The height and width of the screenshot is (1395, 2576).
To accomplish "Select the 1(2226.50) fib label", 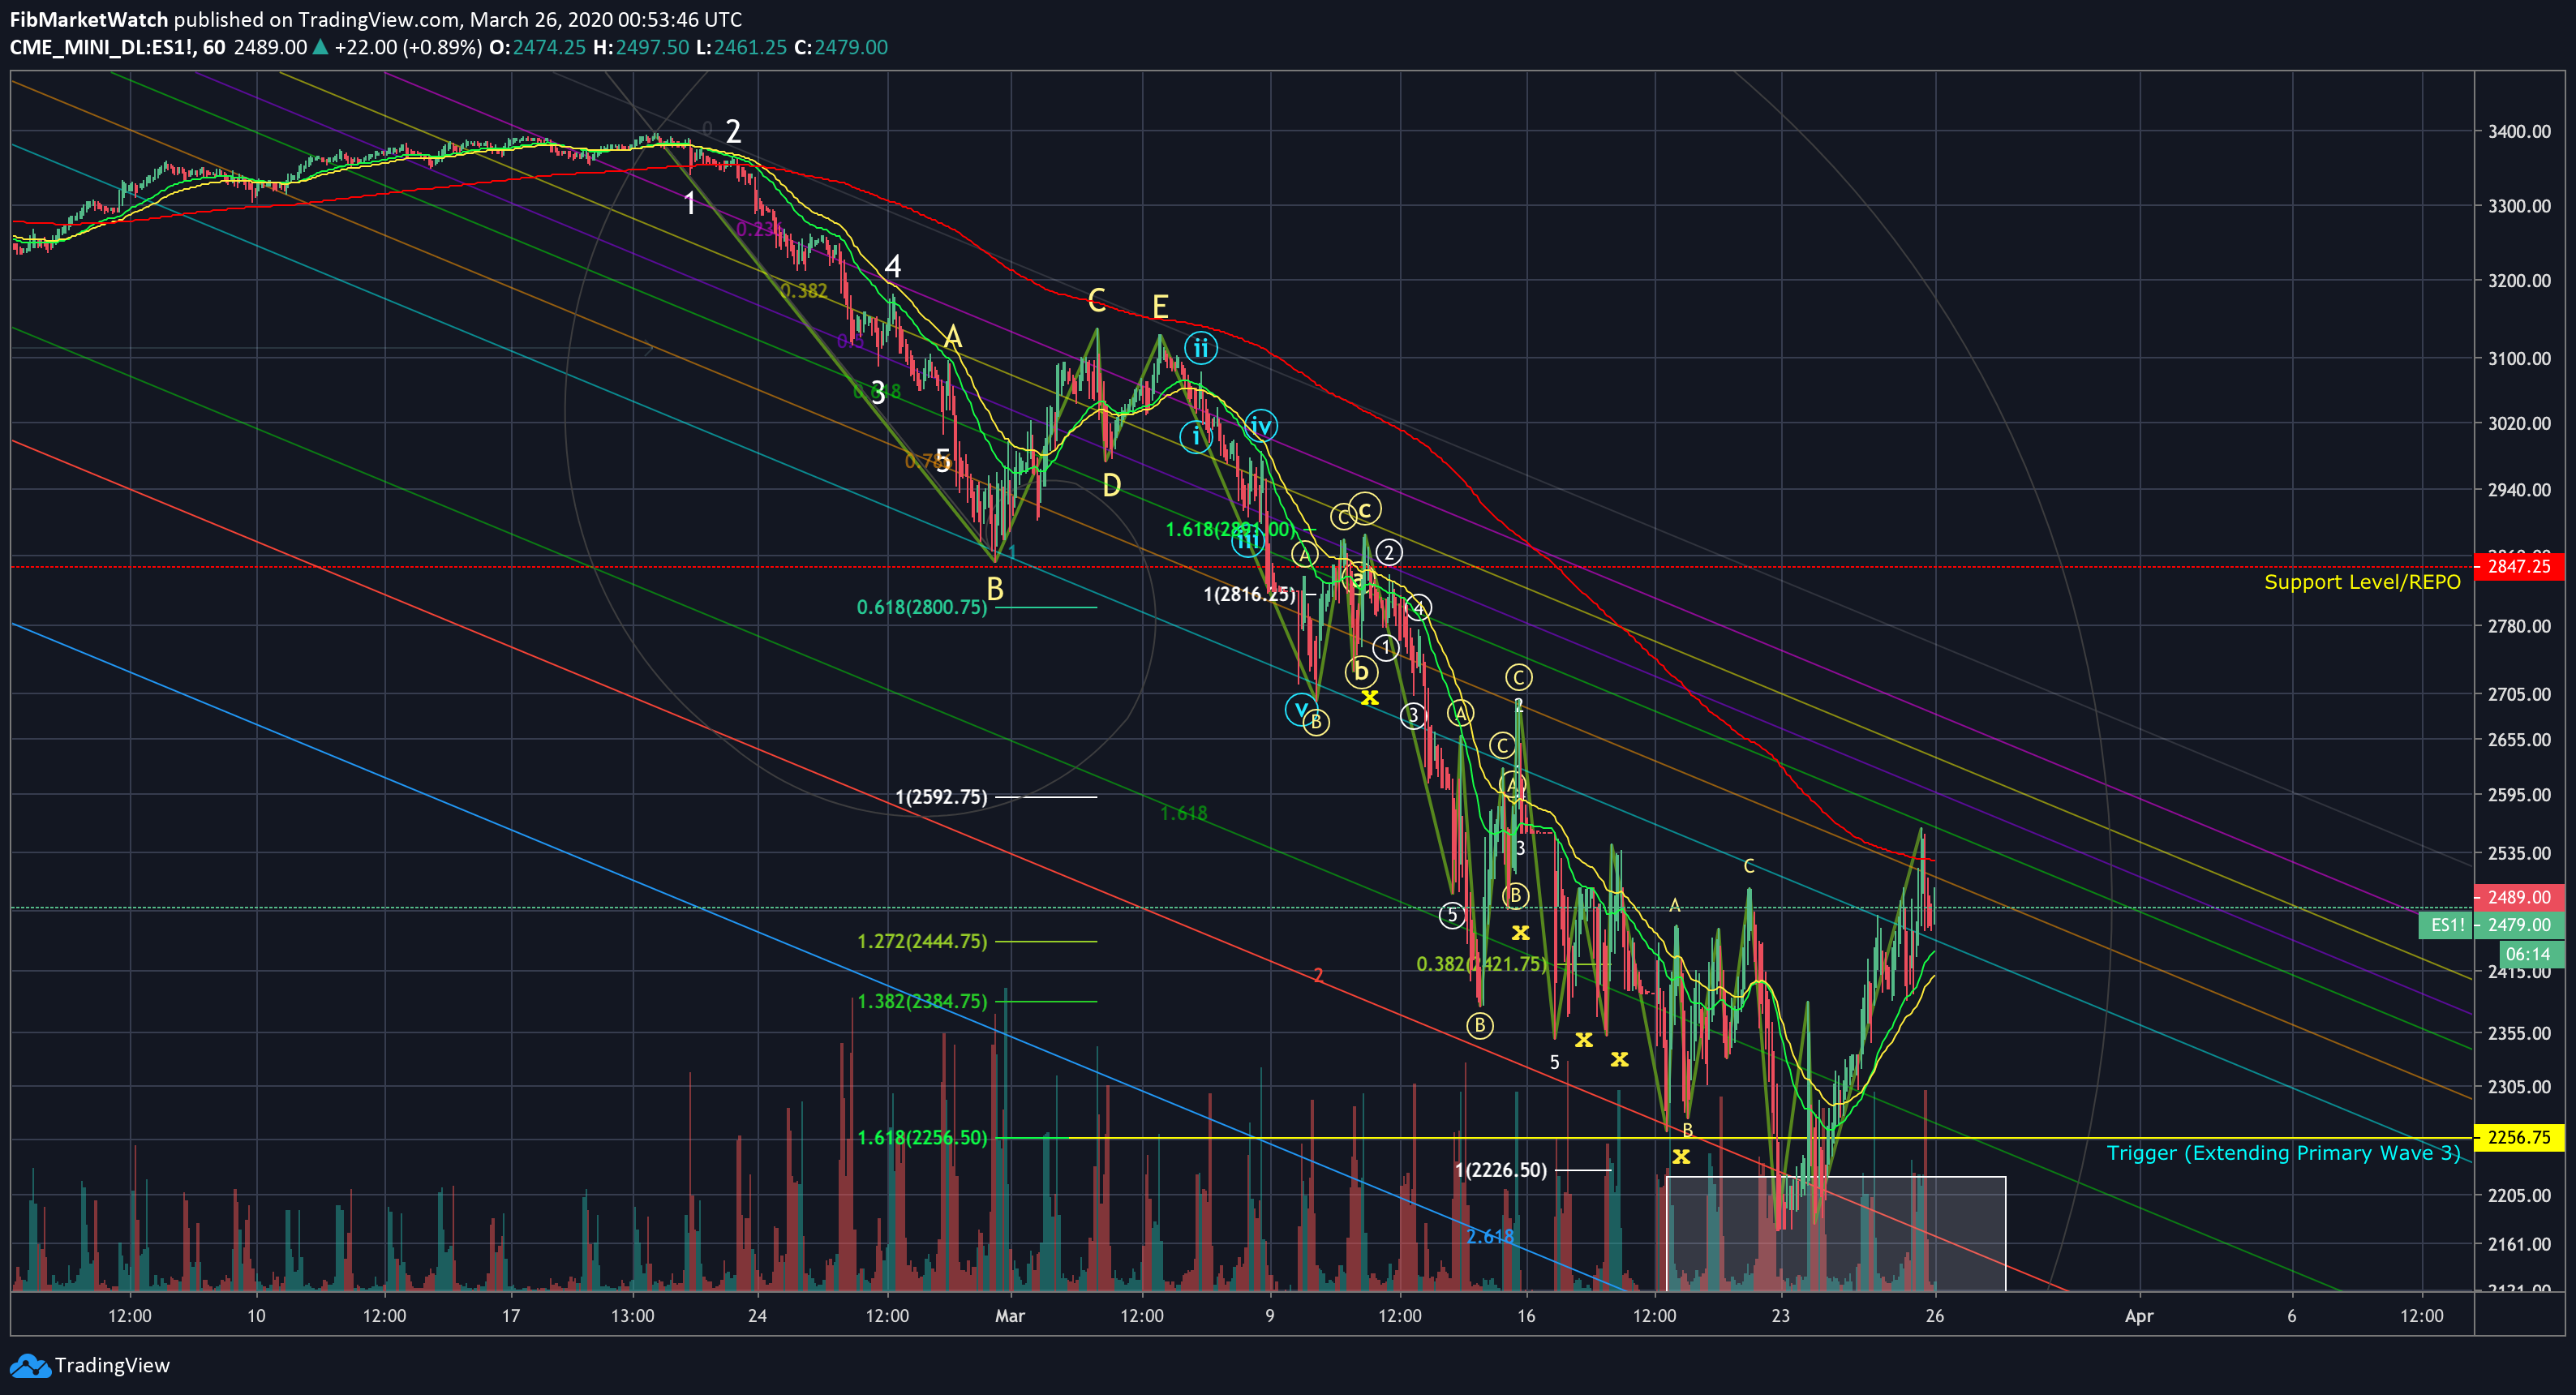I will coord(1501,1170).
